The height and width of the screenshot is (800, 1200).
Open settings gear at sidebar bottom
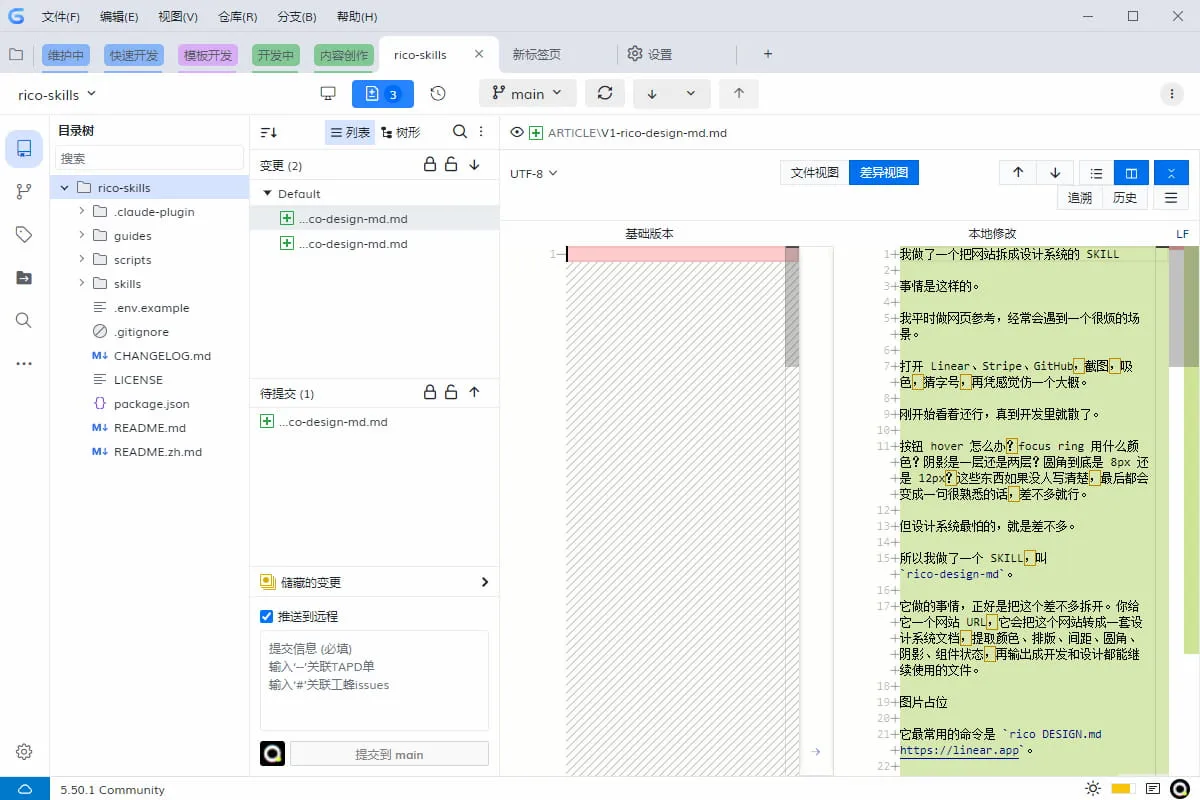(x=24, y=752)
